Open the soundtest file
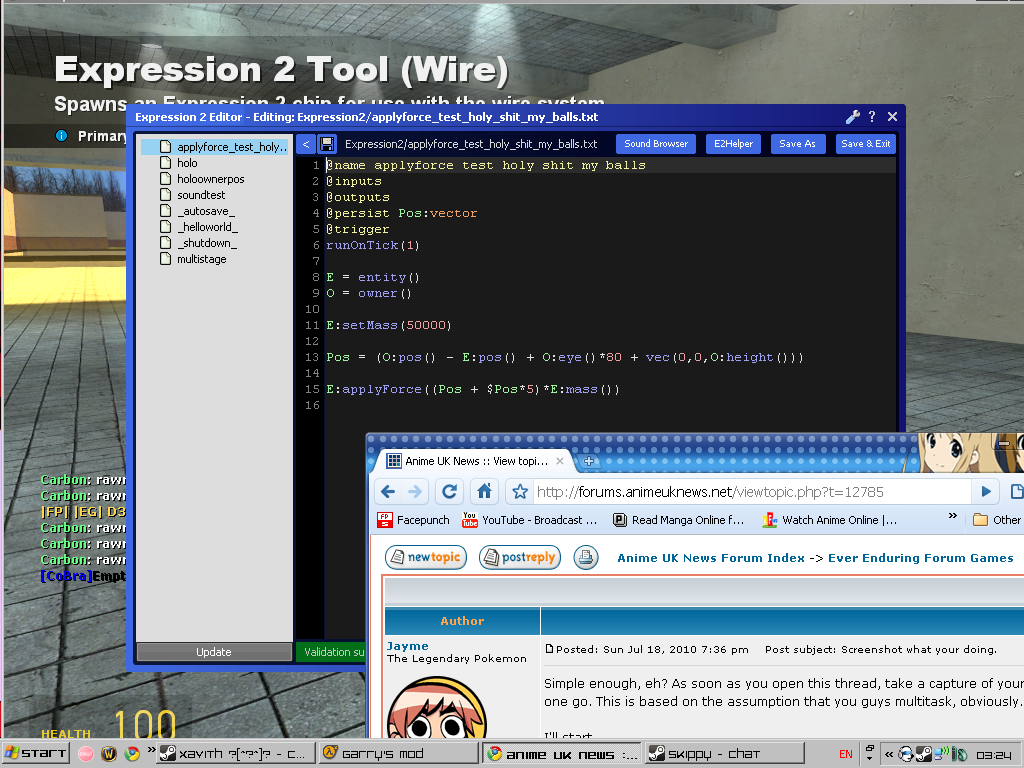Screen dimensions: 1024x768 pyautogui.click(x=201, y=195)
